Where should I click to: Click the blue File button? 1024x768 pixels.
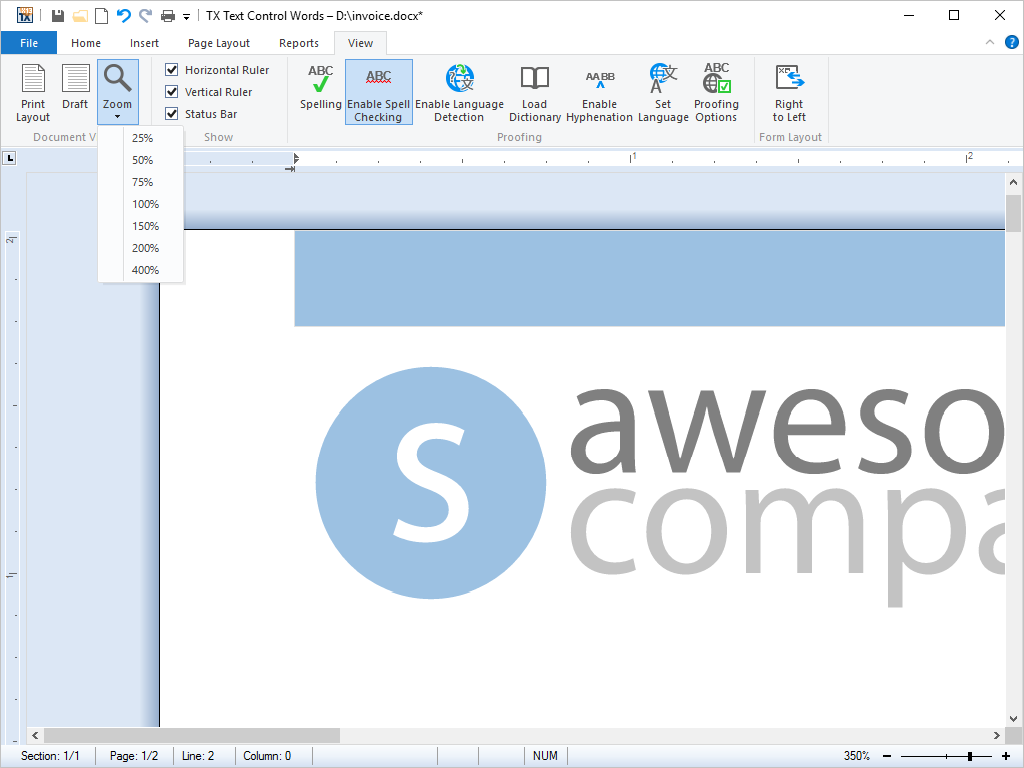pyautogui.click(x=29, y=43)
